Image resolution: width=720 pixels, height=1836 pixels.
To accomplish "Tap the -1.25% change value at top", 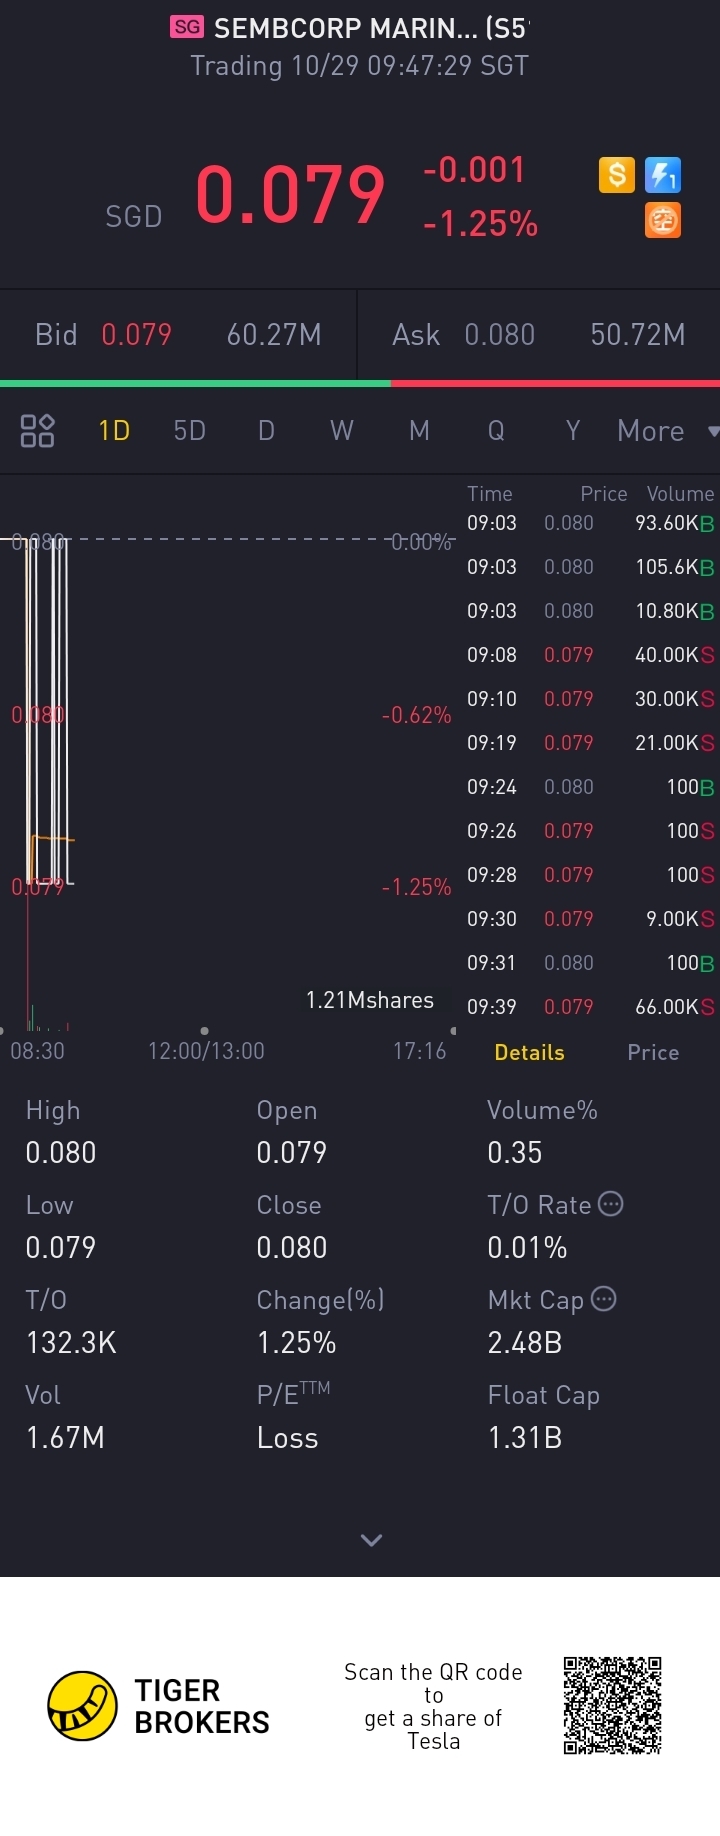I will click(x=480, y=224).
